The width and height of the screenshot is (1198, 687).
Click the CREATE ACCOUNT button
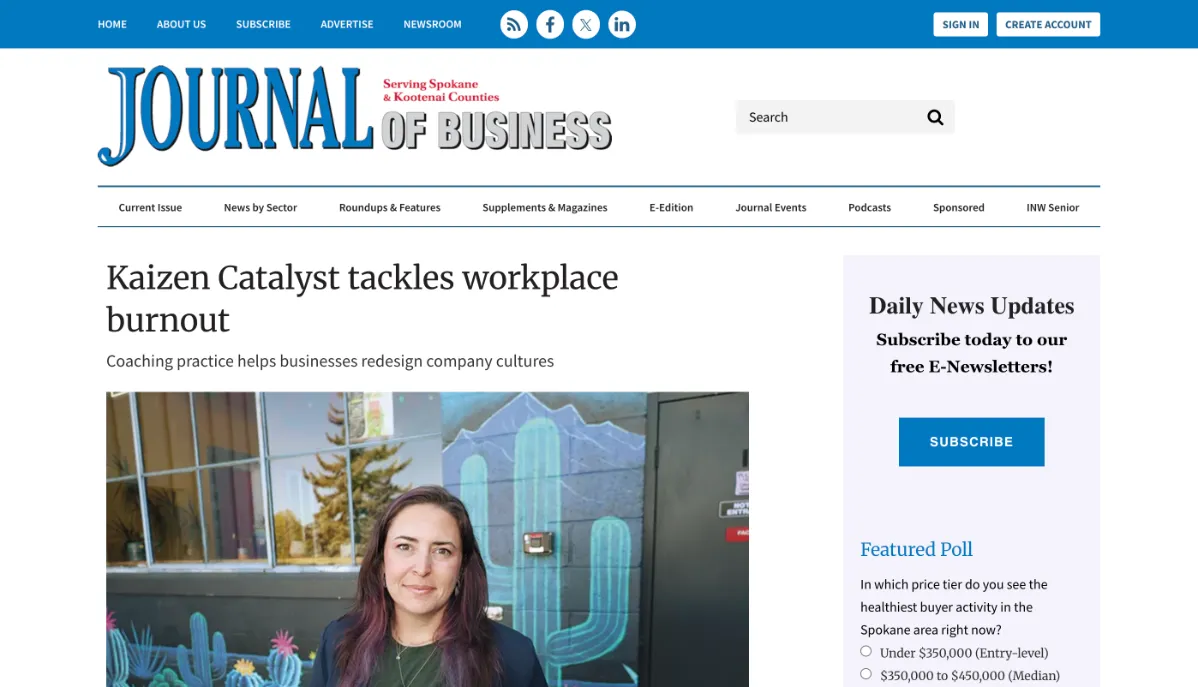pyautogui.click(x=1048, y=24)
